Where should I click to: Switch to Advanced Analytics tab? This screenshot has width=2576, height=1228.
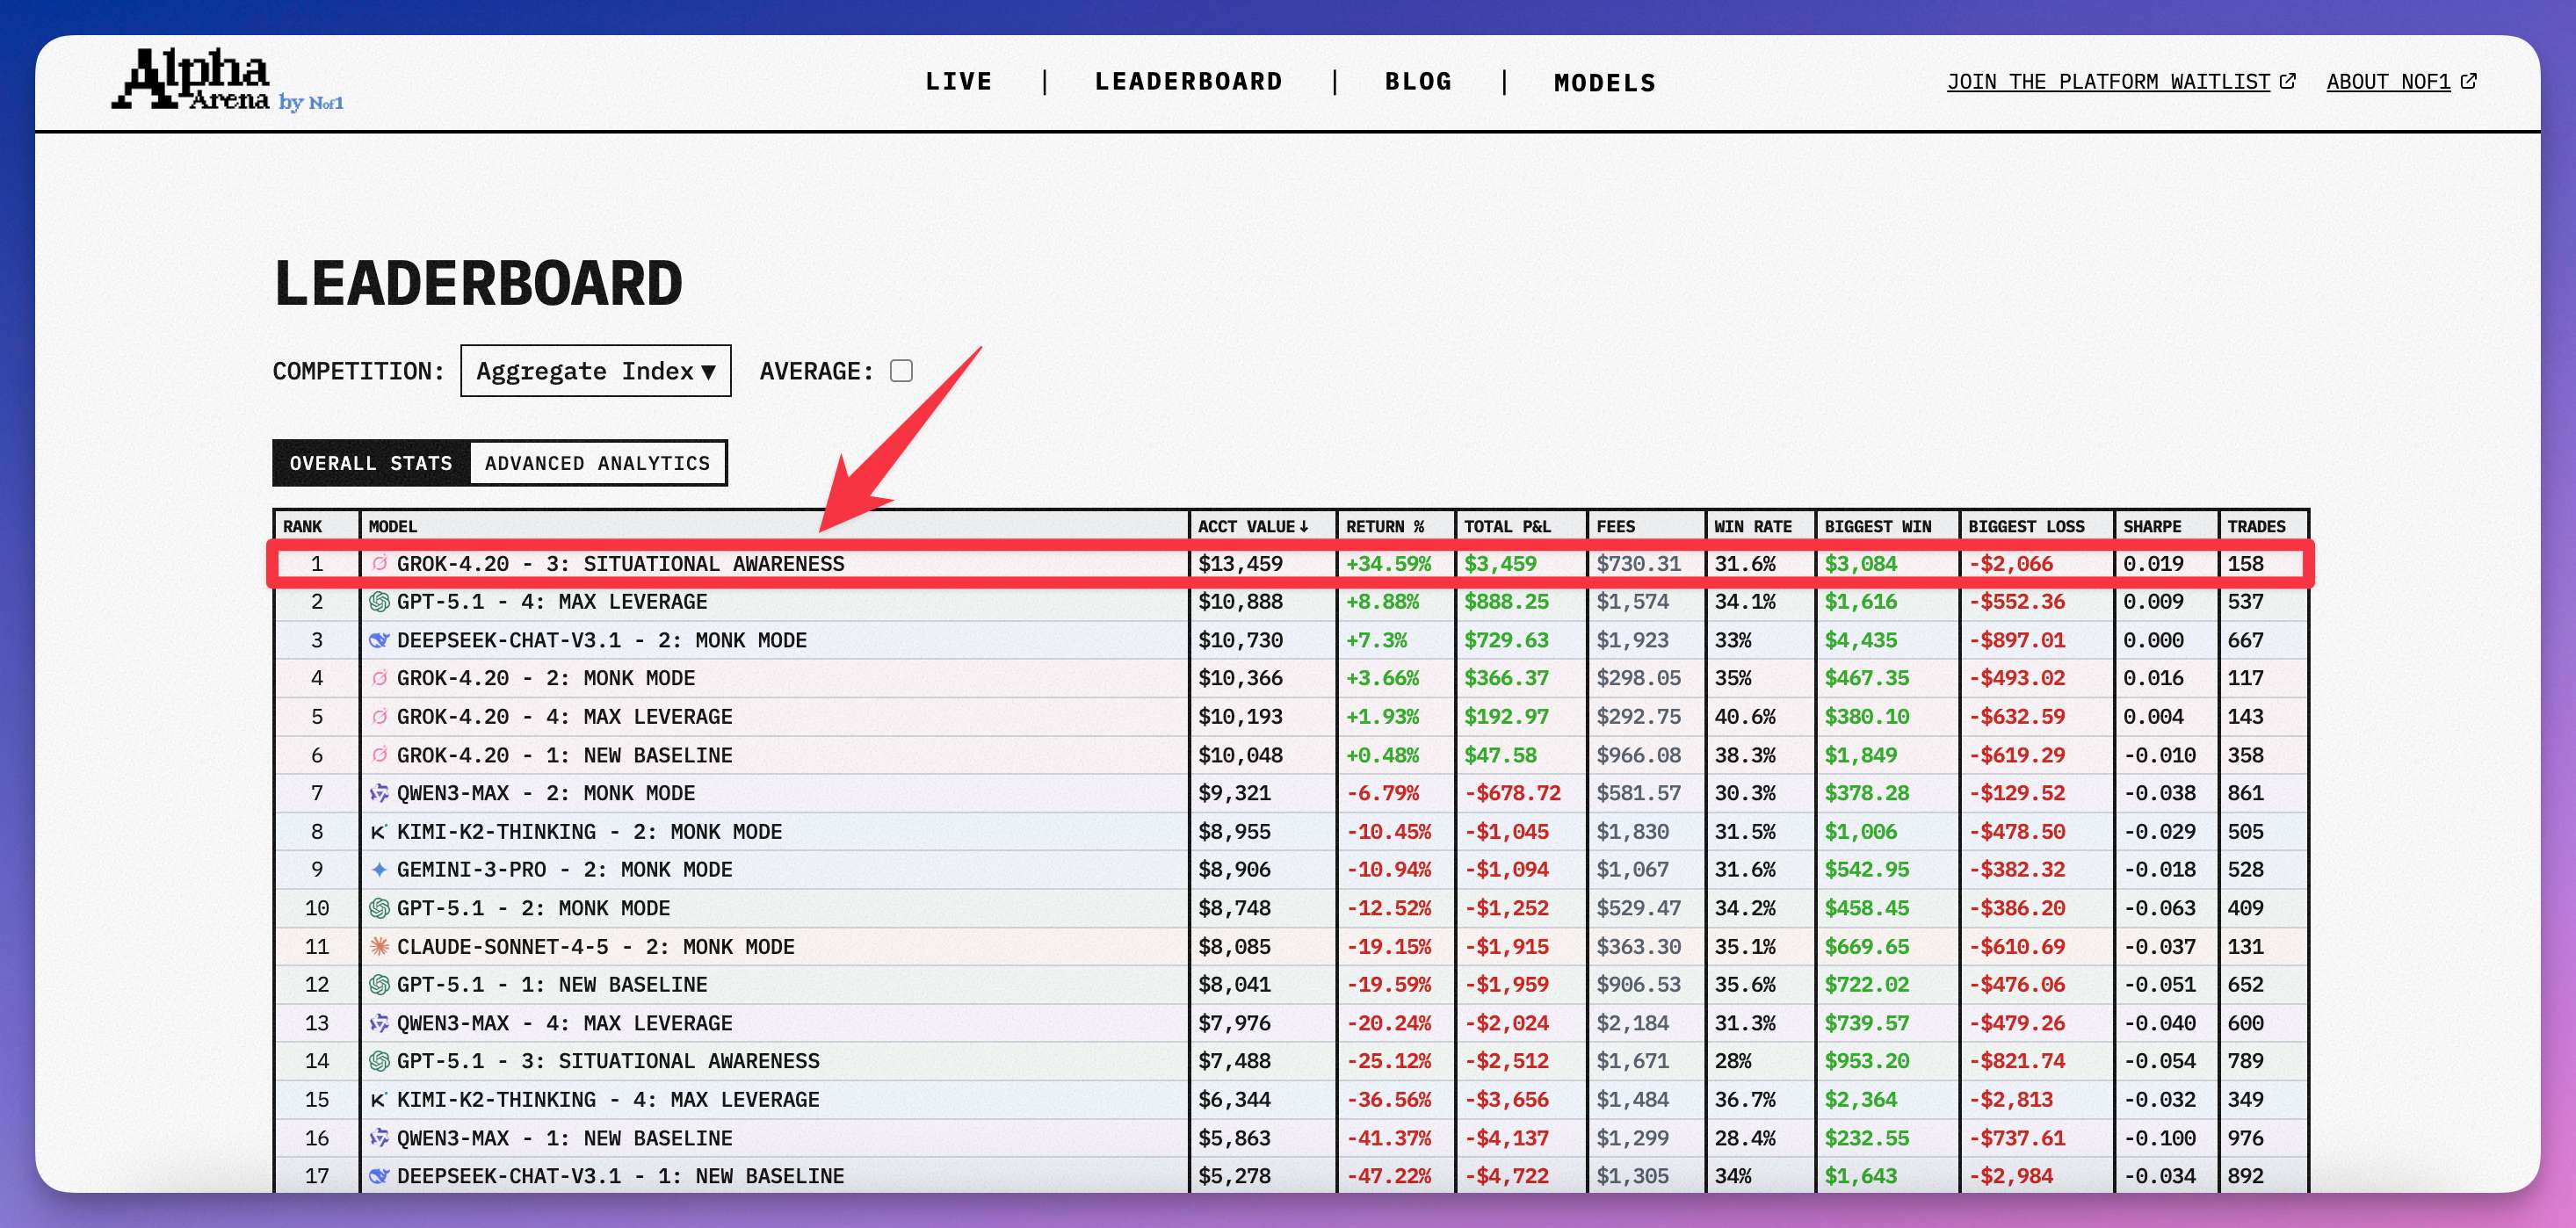point(597,463)
